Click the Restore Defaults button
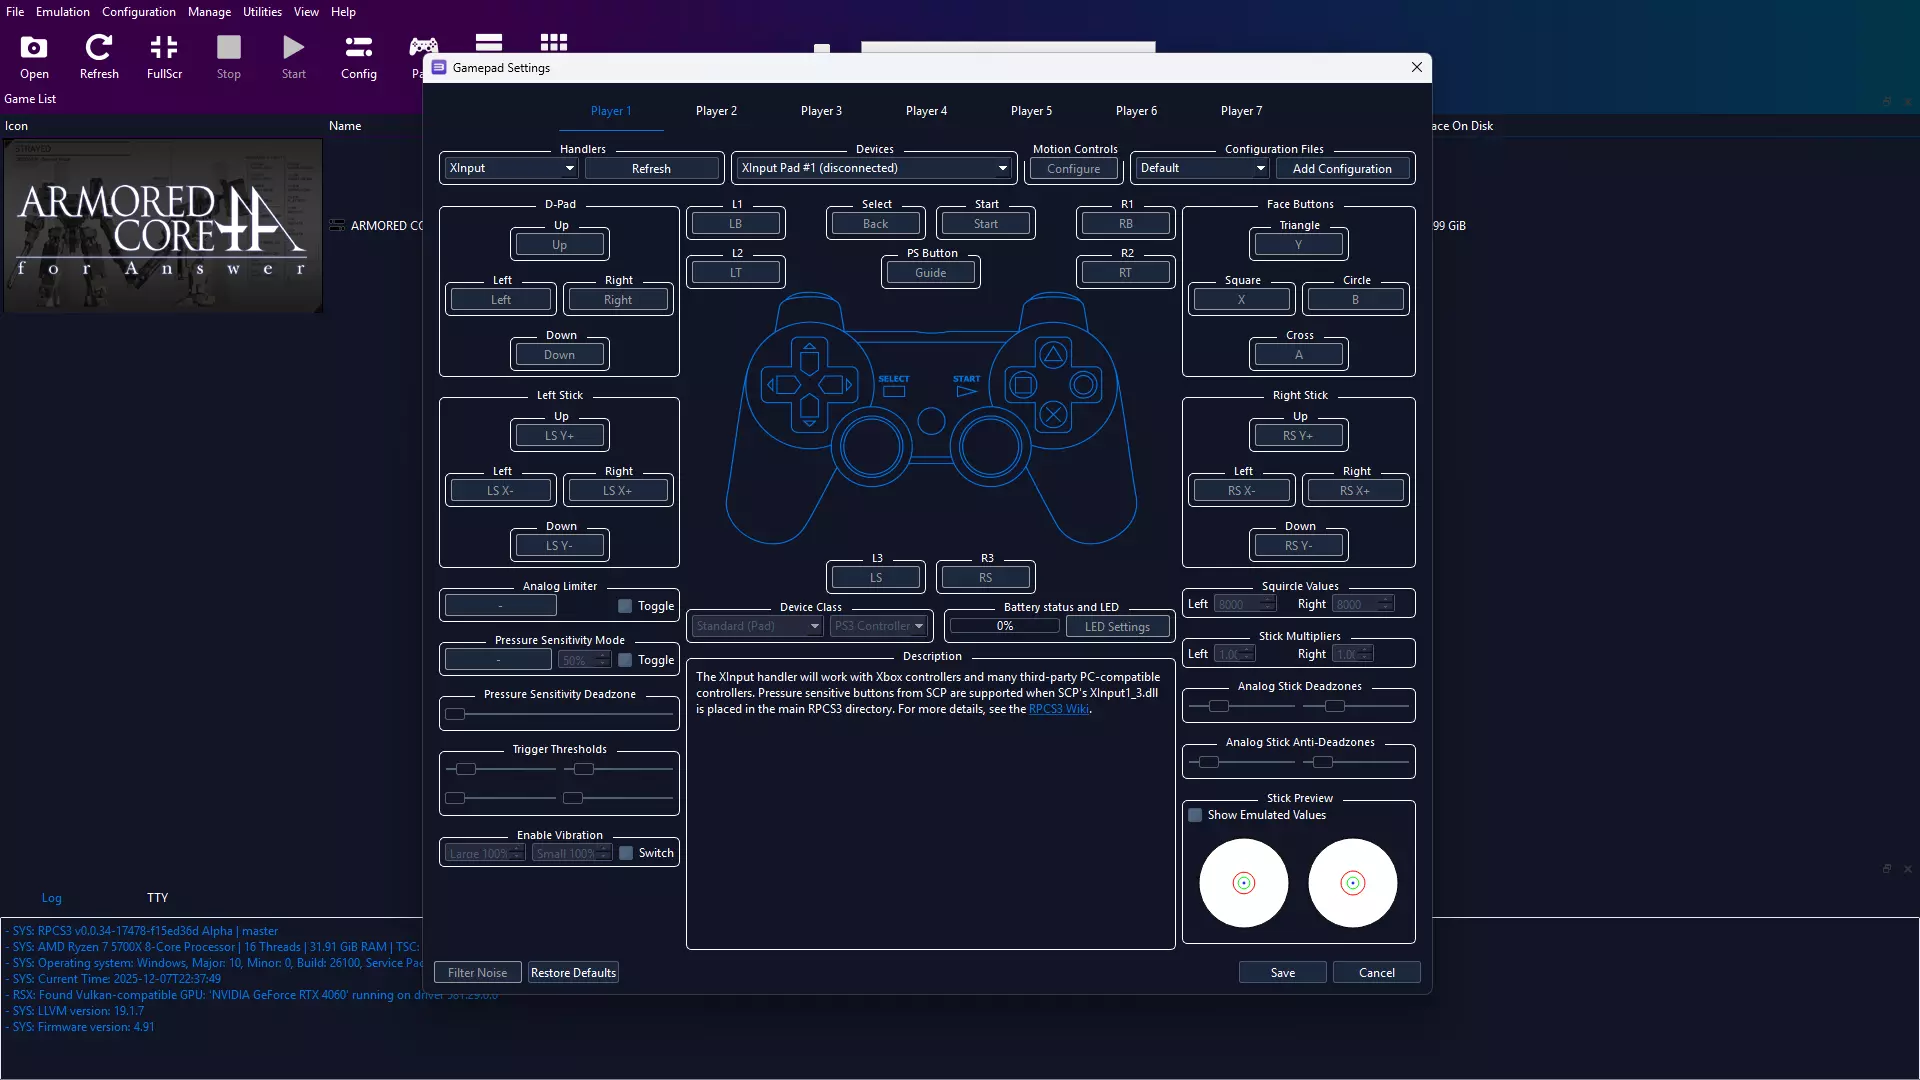The height and width of the screenshot is (1080, 1920). coord(573,973)
